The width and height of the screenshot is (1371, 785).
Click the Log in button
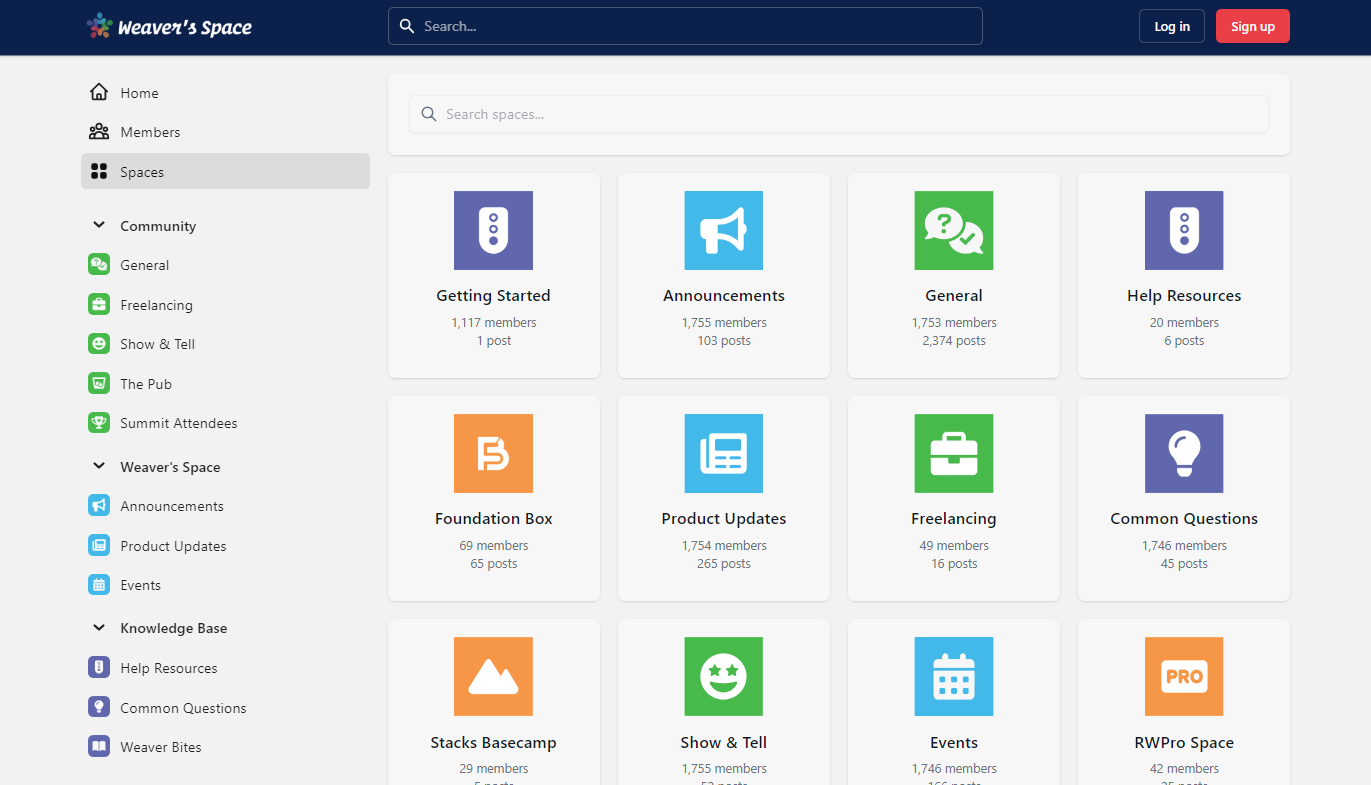1171,25
